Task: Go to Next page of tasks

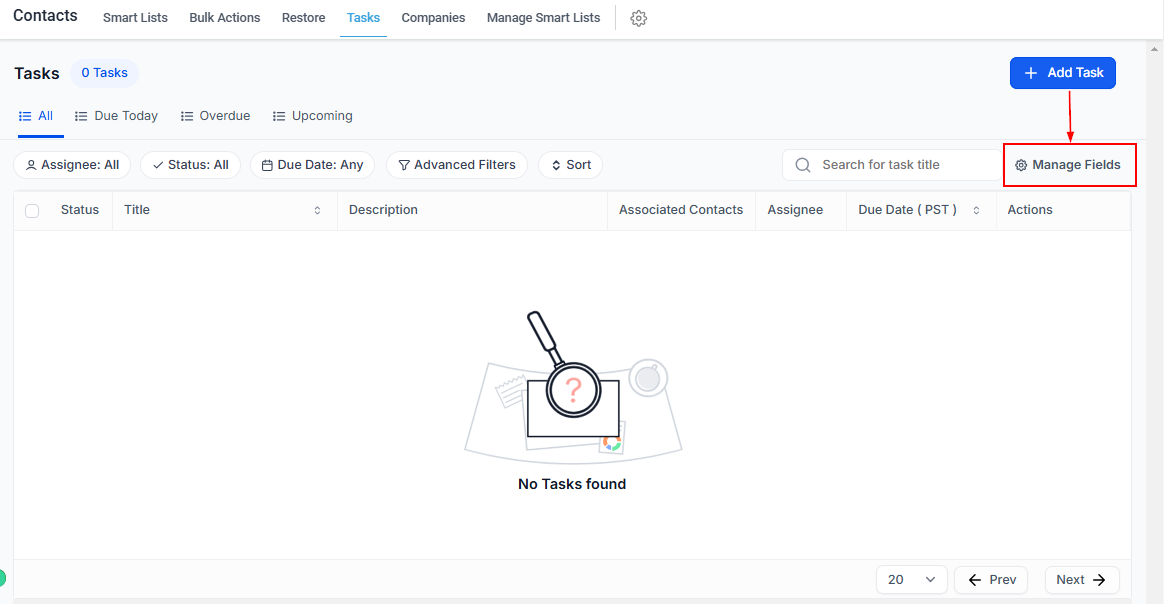Action: pos(1081,580)
